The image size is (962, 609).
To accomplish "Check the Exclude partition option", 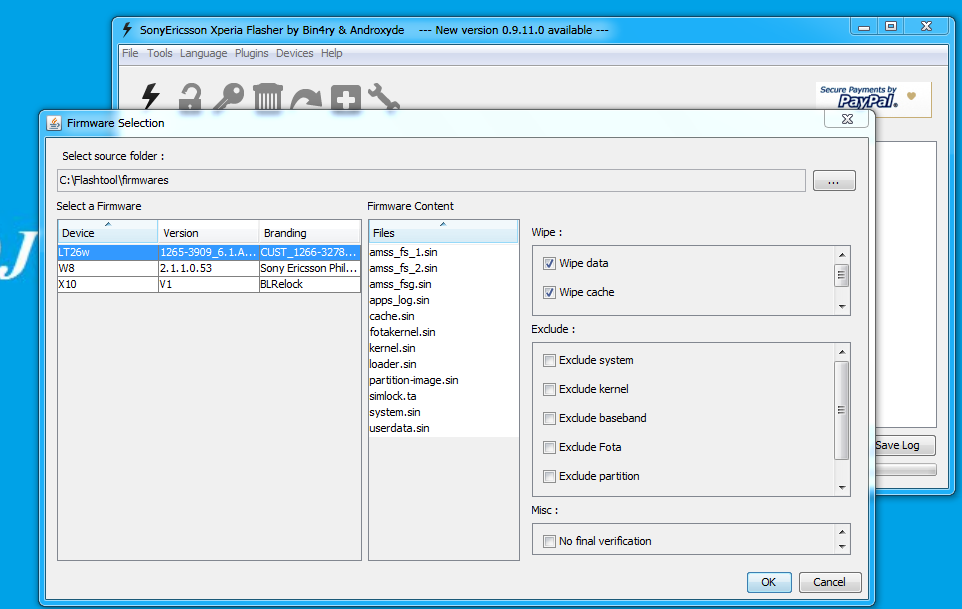I will 549,477.
